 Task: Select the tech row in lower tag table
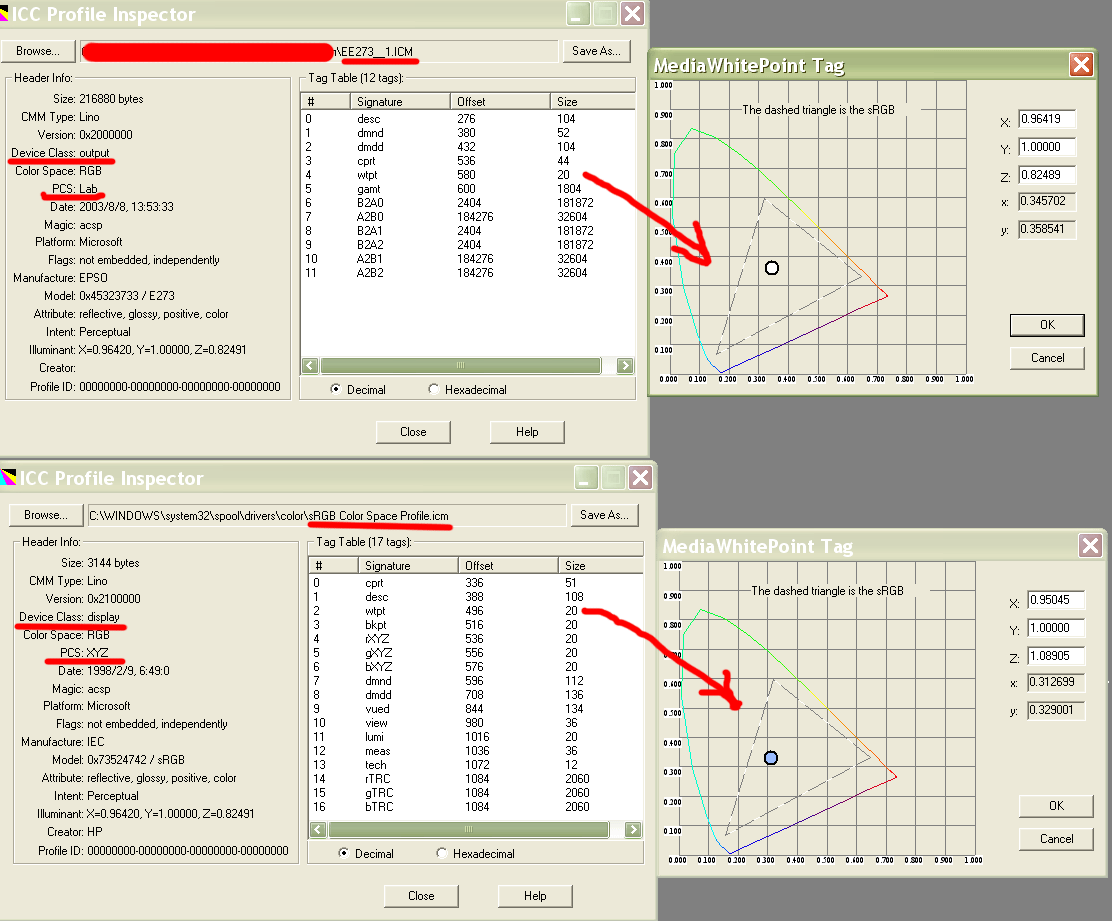click(476, 765)
